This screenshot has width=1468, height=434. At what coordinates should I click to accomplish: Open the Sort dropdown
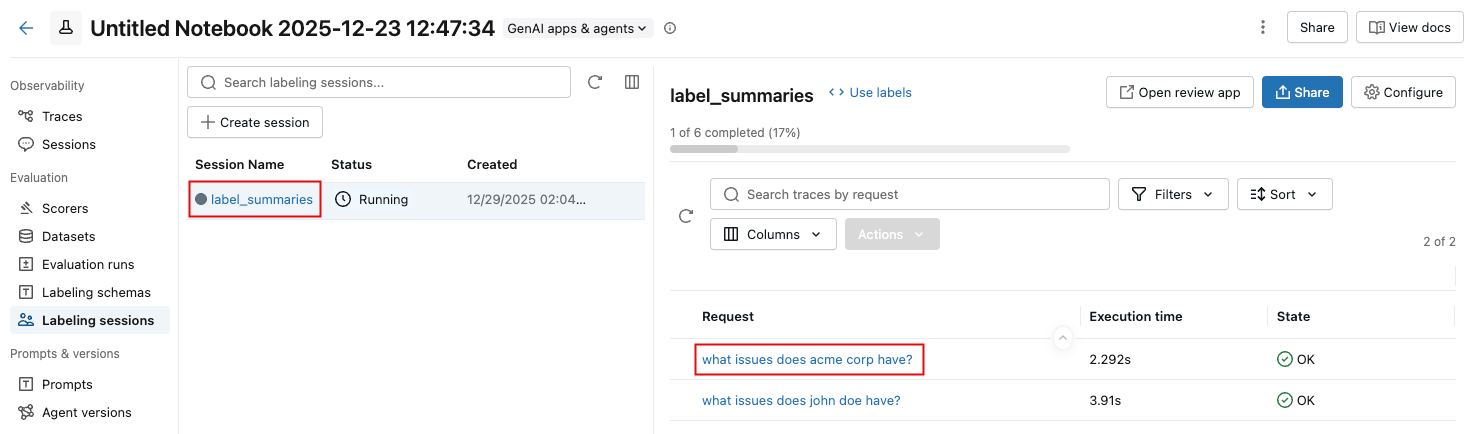click(1284, 194)
